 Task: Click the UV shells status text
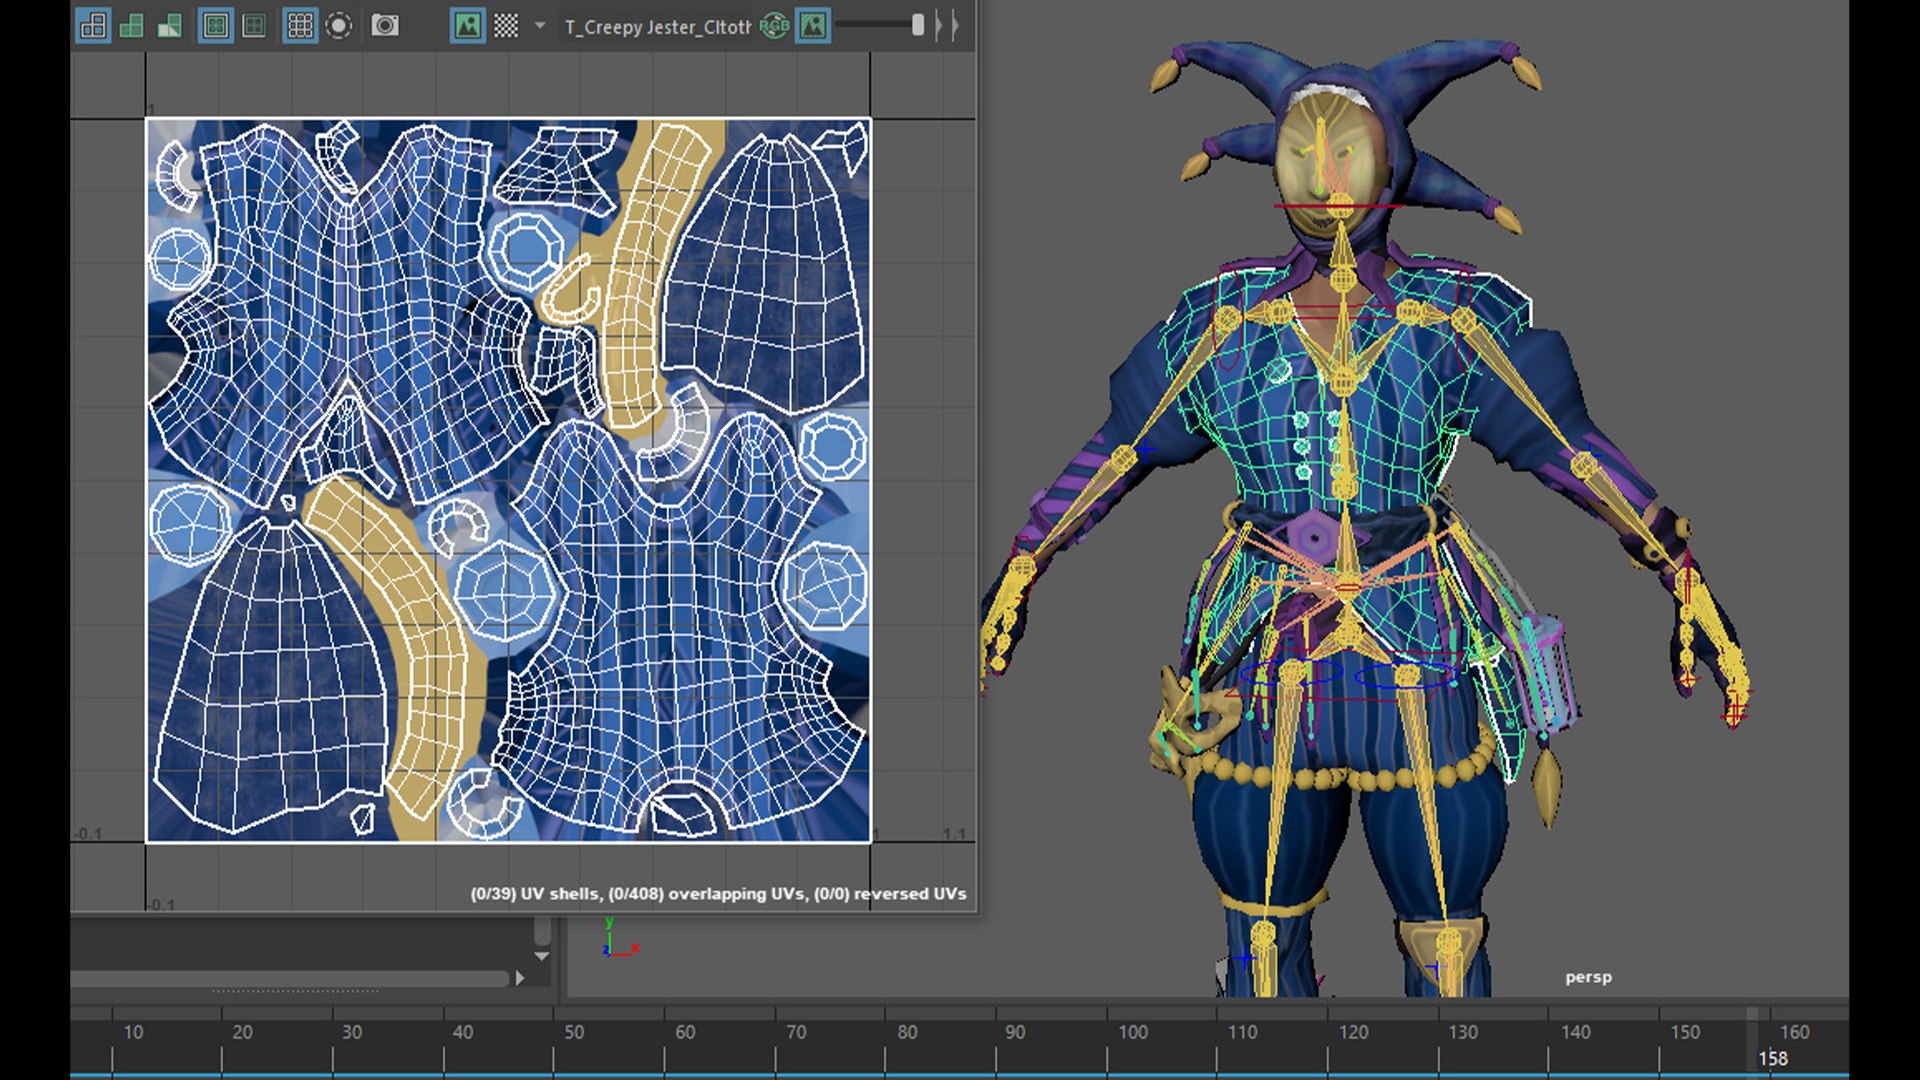[x=718, y=894]
